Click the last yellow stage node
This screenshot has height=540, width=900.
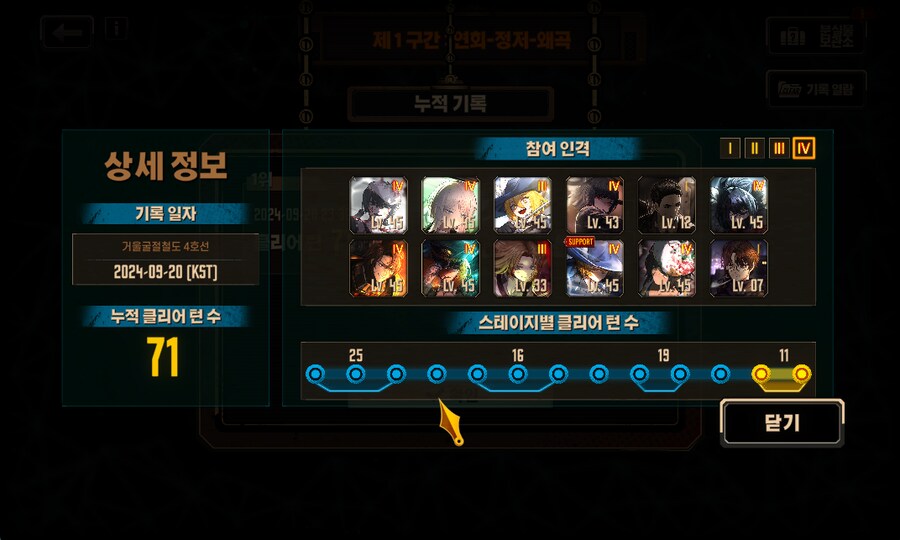click(x=801, y=374)
